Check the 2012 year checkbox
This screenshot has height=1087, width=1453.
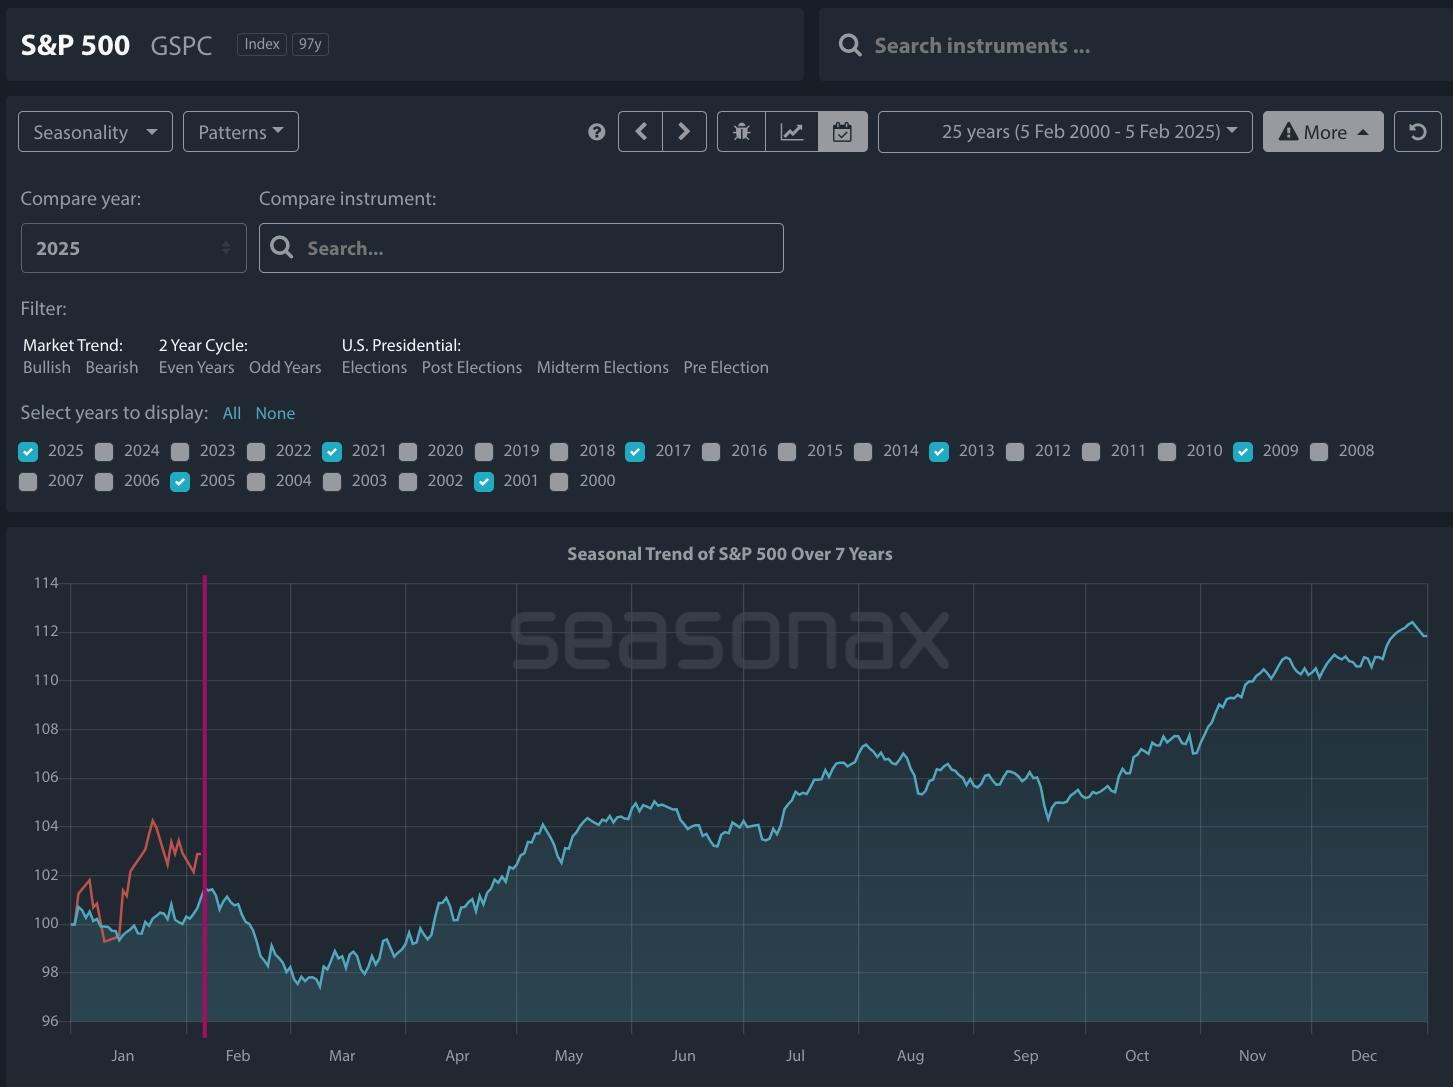(x=1015, y=451)
